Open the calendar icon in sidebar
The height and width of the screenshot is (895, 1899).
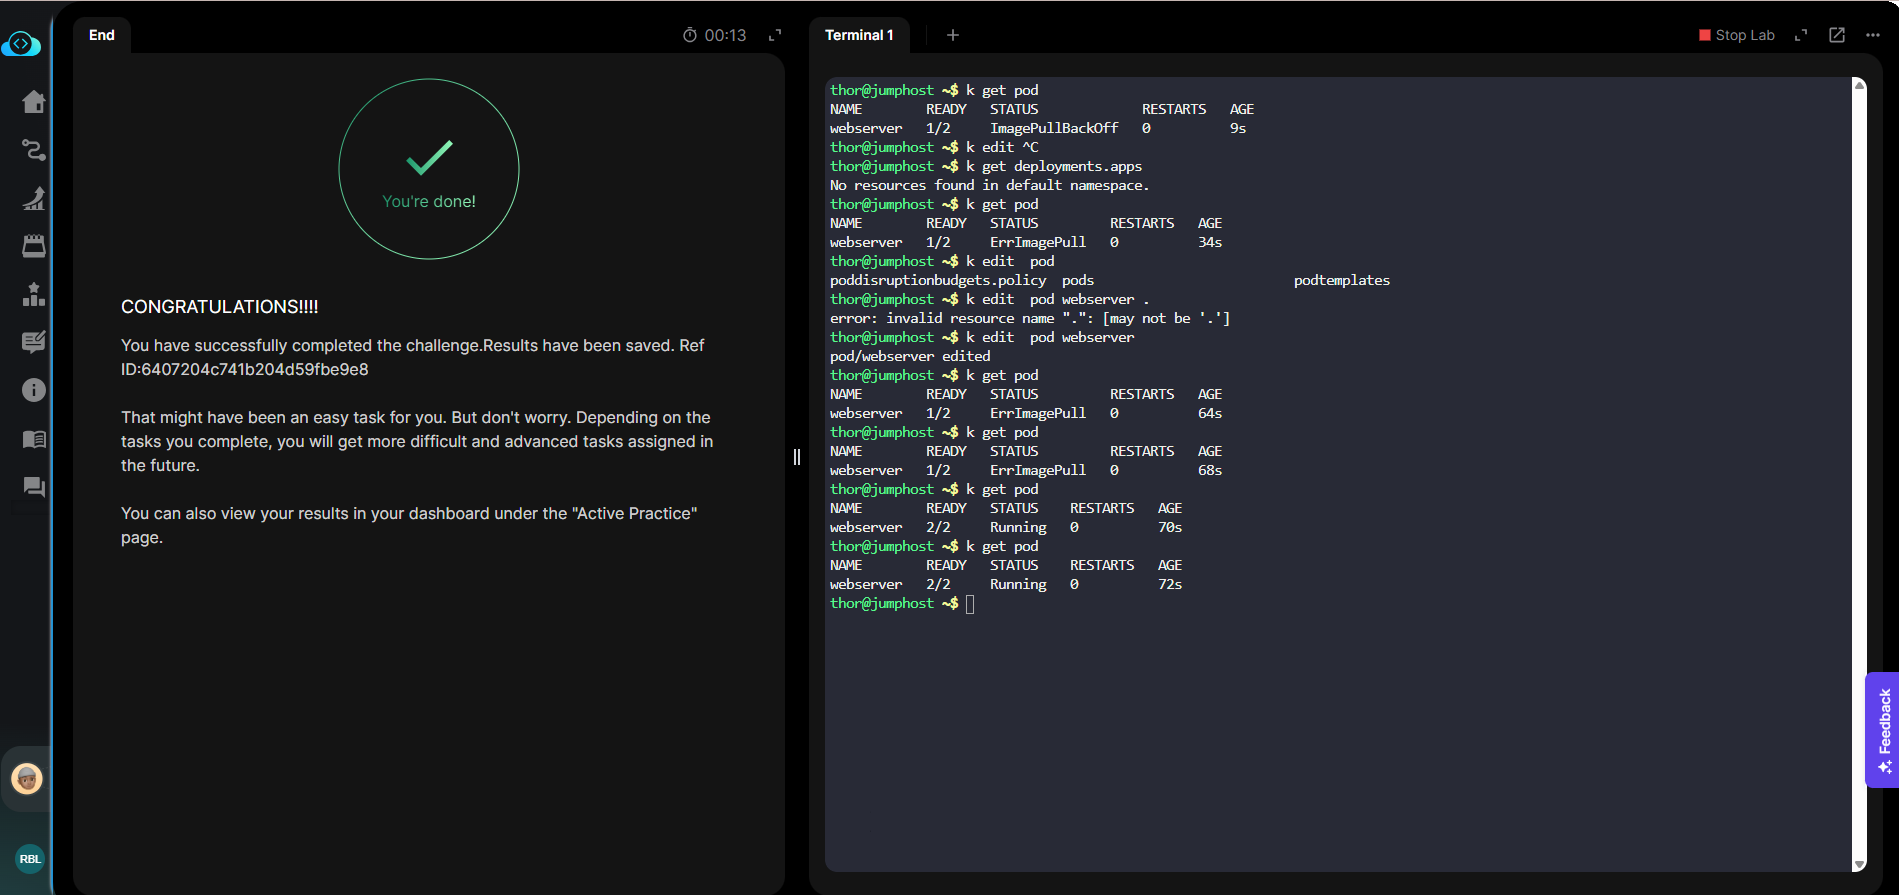tap(34, 246)
